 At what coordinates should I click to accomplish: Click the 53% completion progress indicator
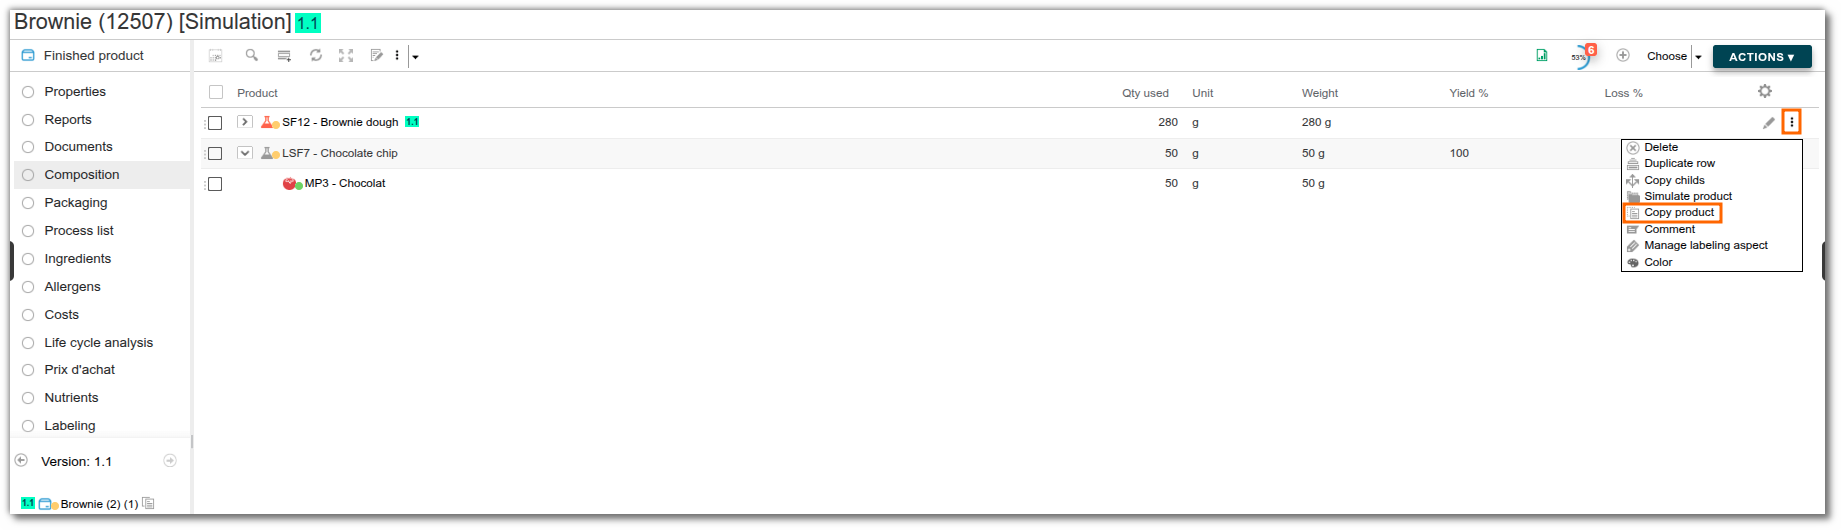(x=1580, y=57)
